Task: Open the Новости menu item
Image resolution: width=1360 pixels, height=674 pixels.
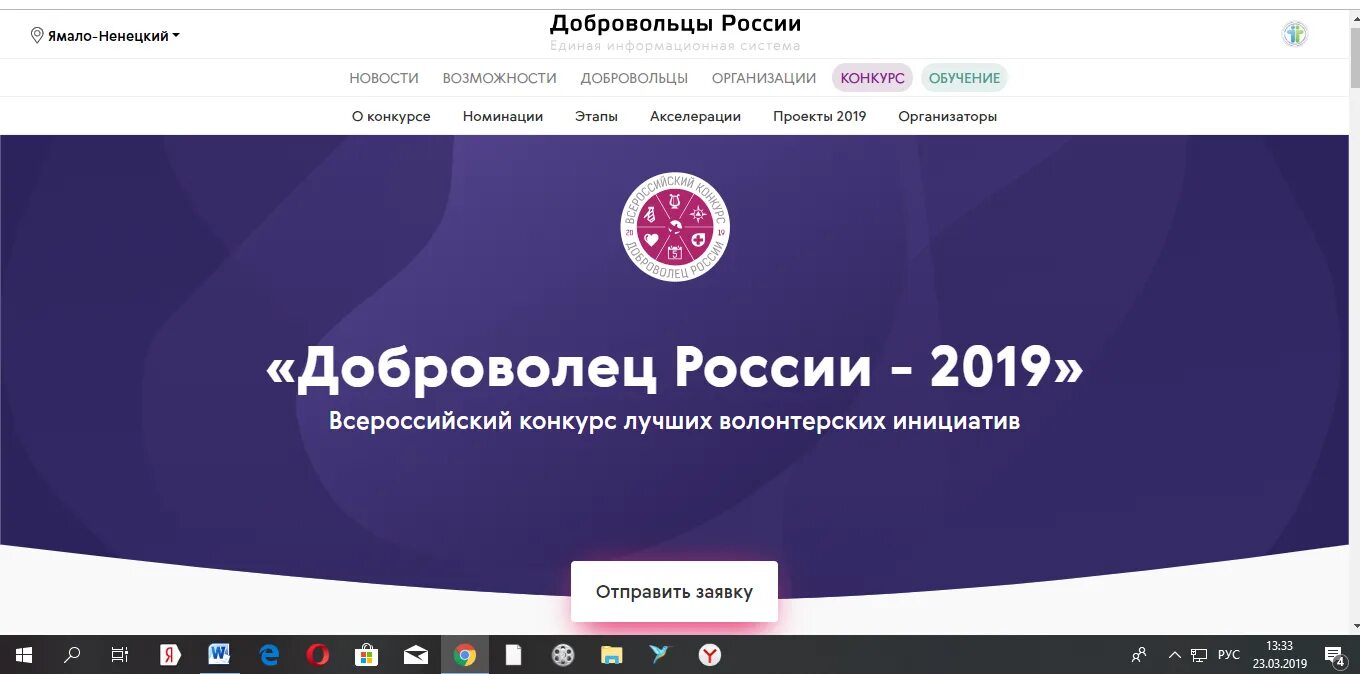Action: 384,78
